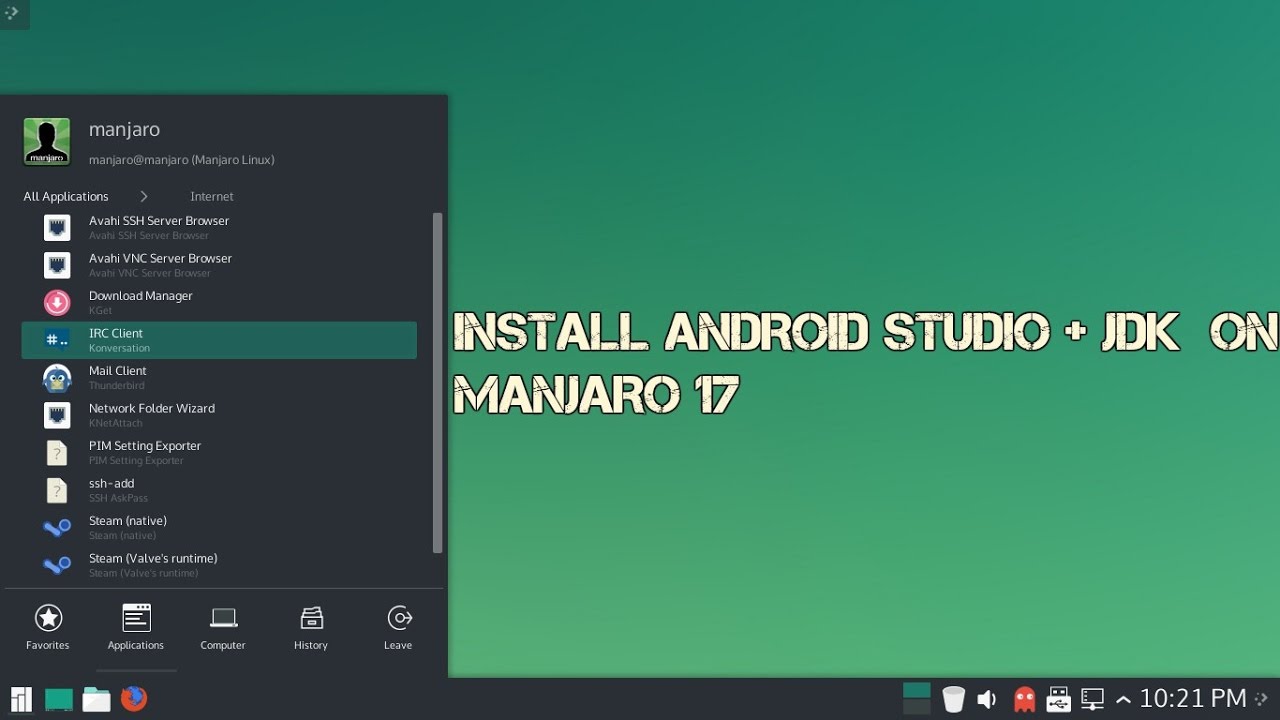Click the Internet breadcrumb label
1280x720 pixels.
pyautogui.click(x=212, y=197)
